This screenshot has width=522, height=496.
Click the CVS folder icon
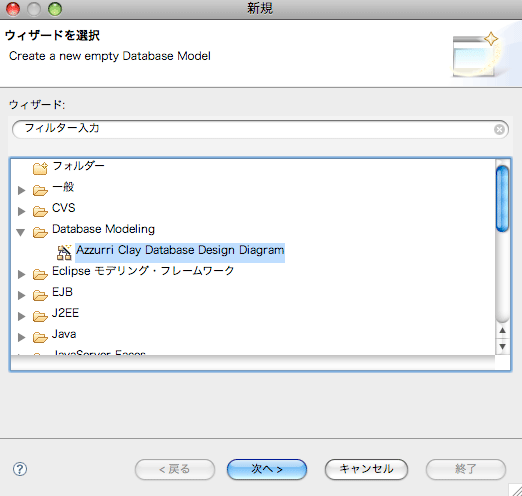click(40, 211)
